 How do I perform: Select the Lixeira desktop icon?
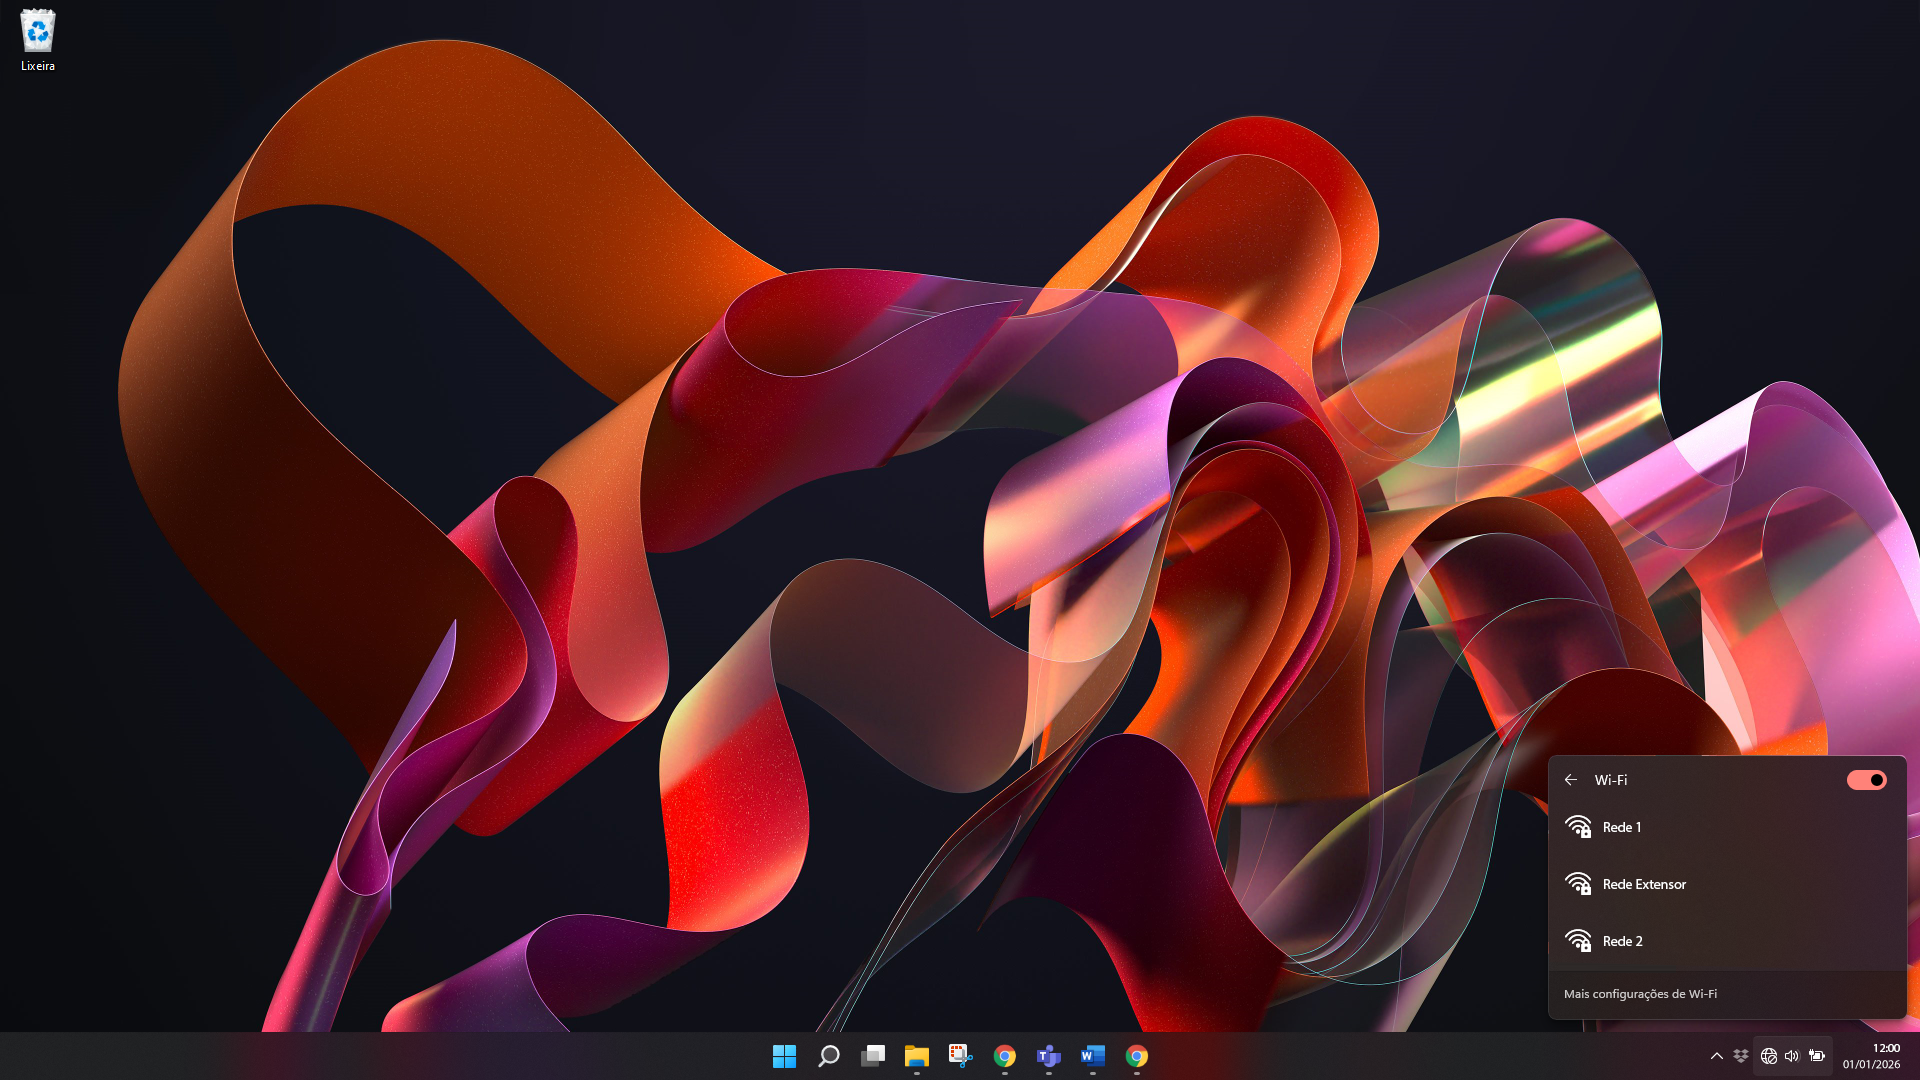click(x=38, y=40)
